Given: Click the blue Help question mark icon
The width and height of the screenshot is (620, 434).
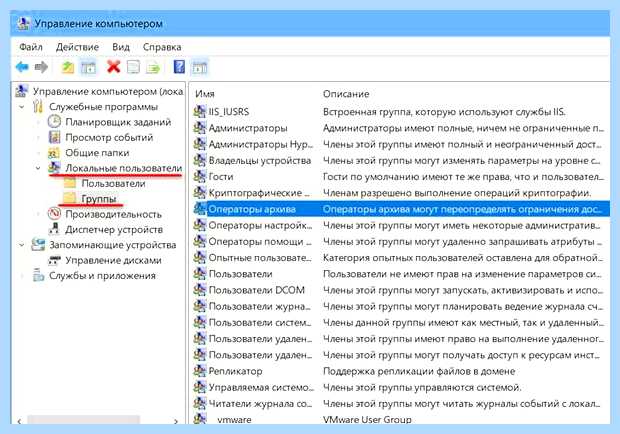Looking at the screenshot, I should pyautogui.click(x=179, y=67).
